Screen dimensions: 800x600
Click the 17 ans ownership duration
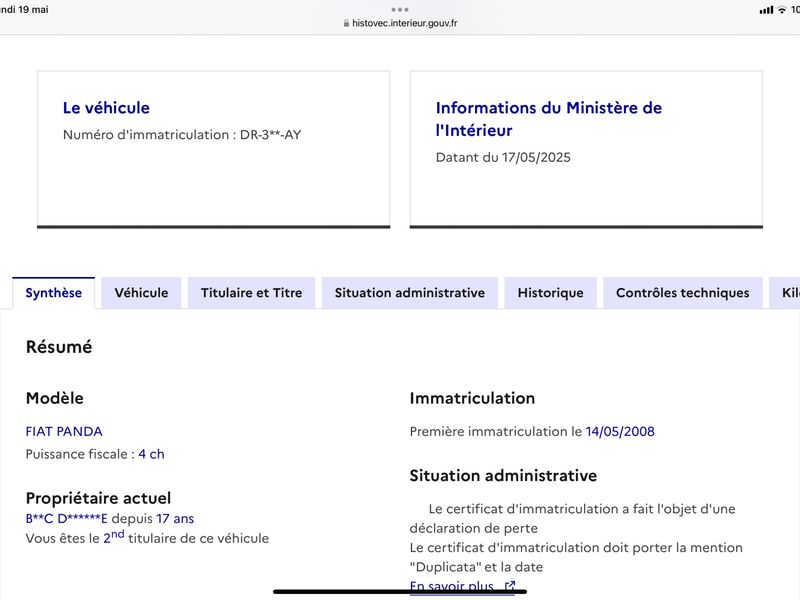[175, 518]
